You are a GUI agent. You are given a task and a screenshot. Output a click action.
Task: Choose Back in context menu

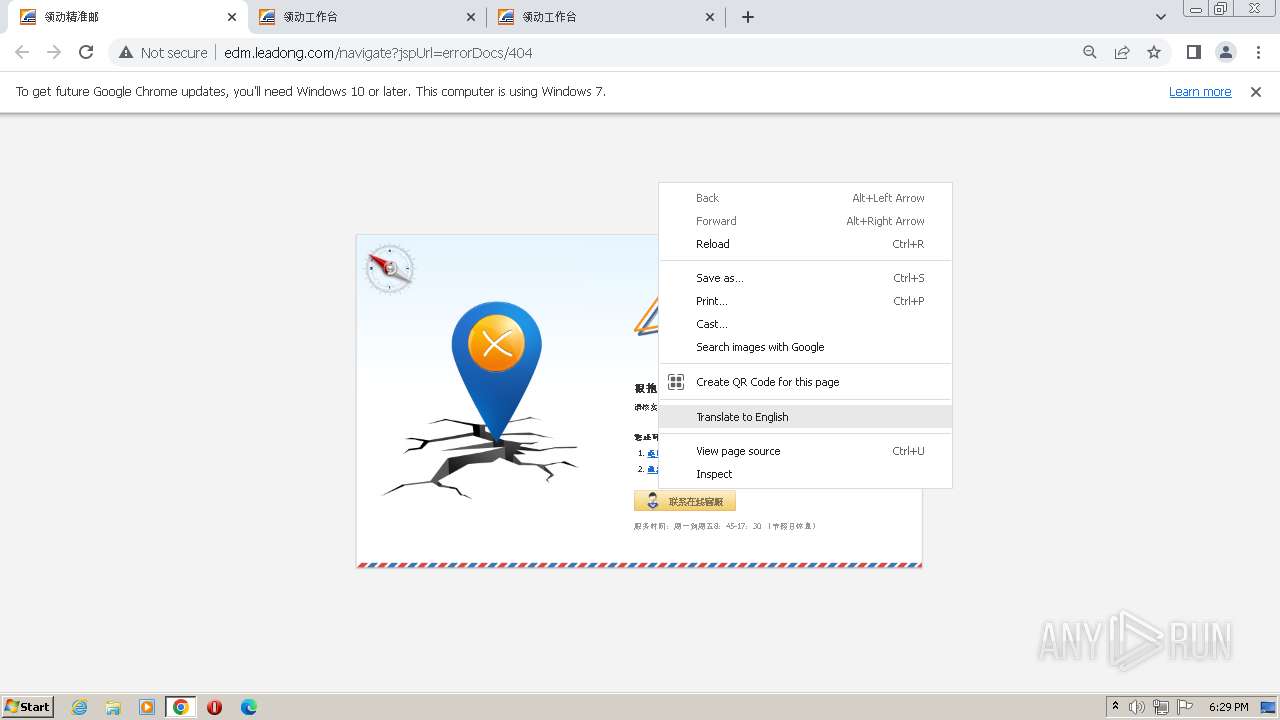coord(805,198)
